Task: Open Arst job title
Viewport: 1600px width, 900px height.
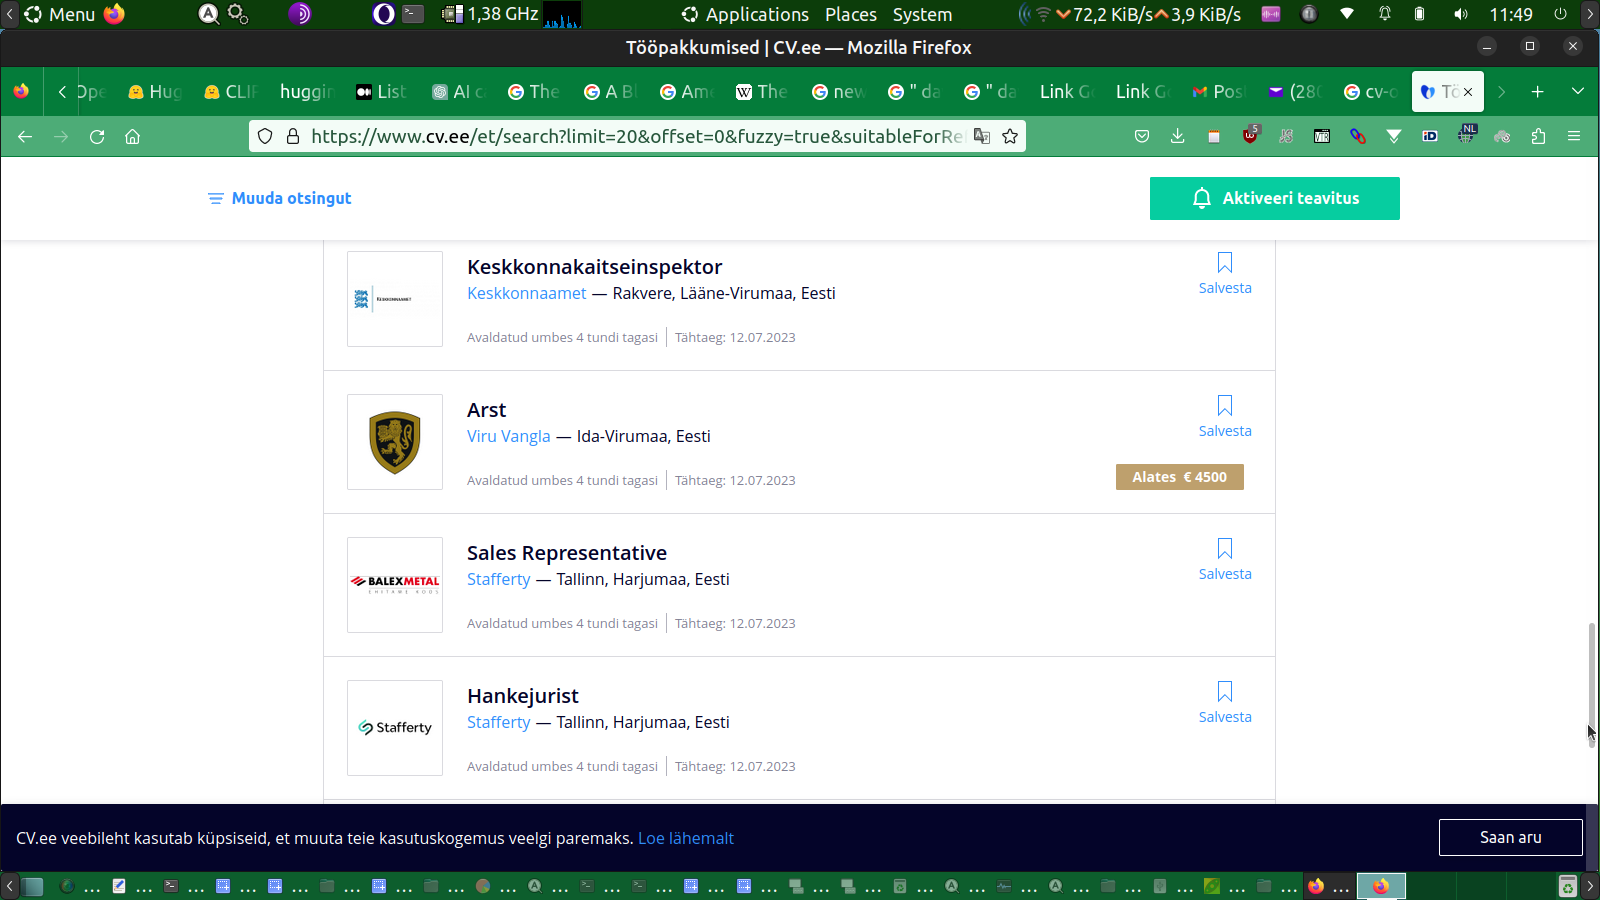Action: [x=487, y=410]
